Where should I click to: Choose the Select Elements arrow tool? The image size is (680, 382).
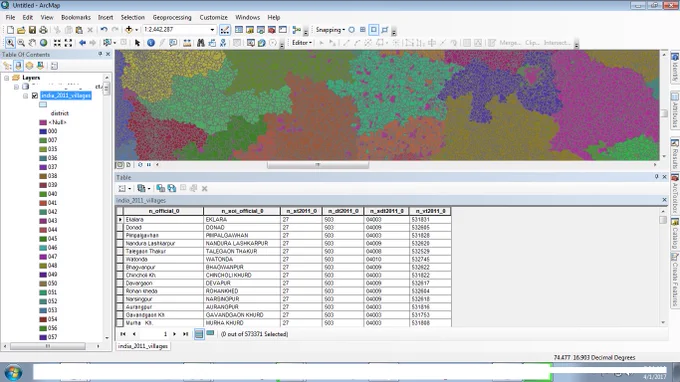137,43
